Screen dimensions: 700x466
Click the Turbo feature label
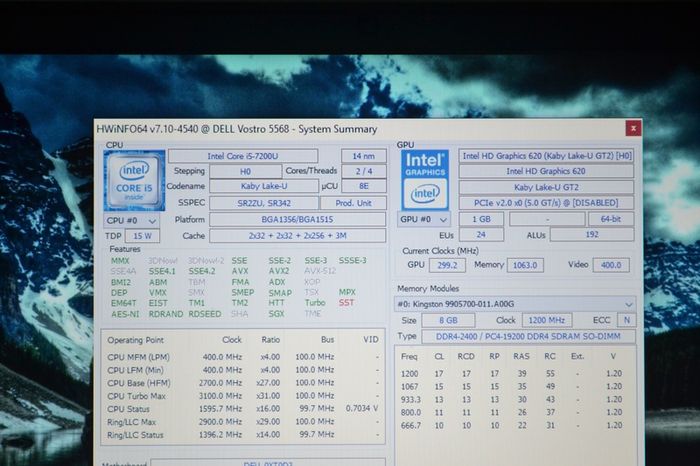click(315, 303)
